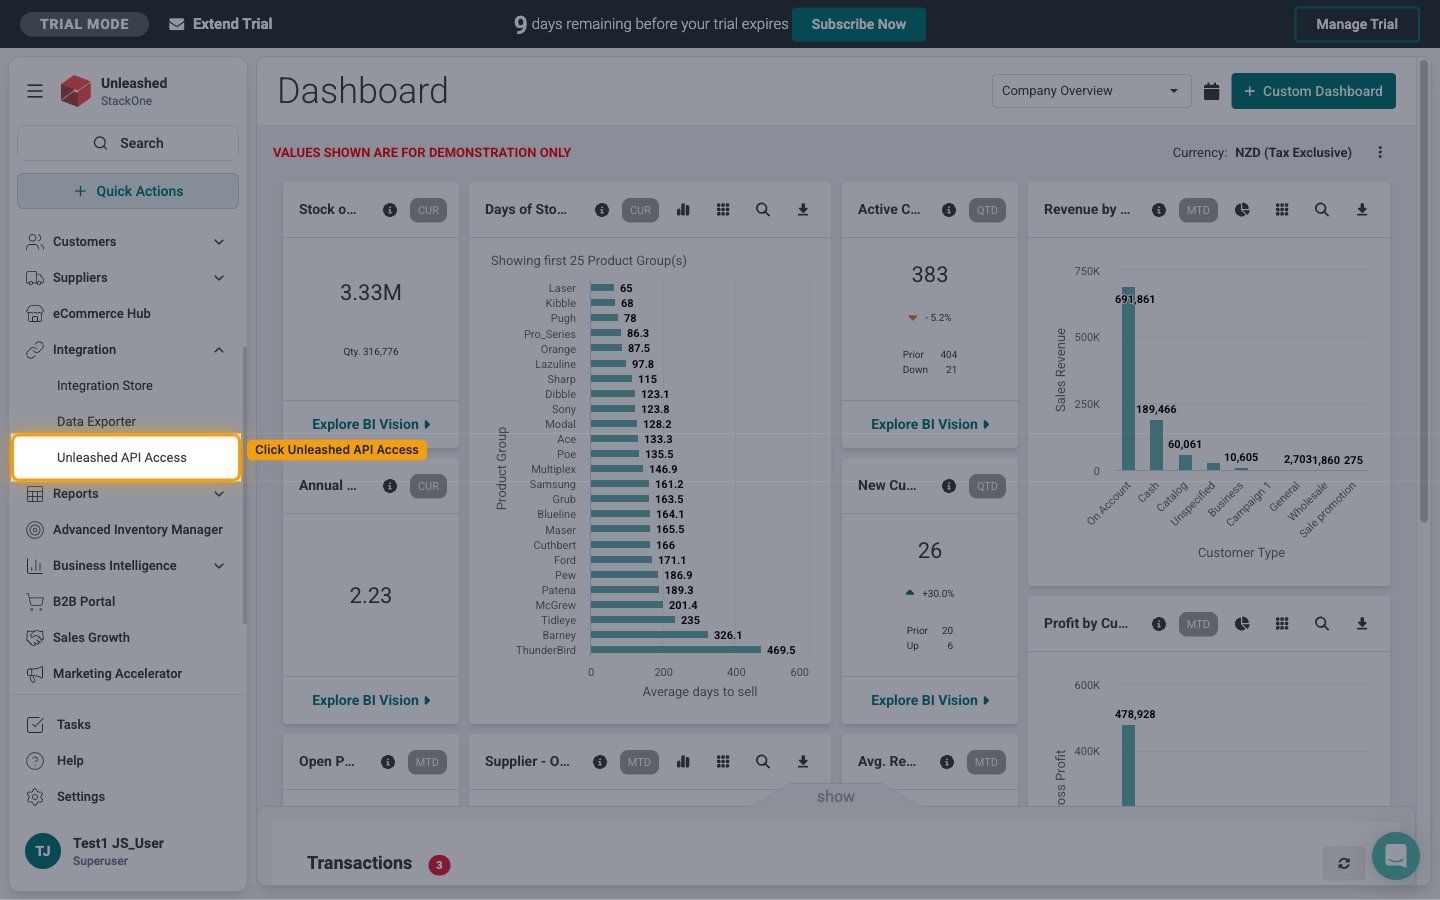Click the dashboard vertical scrollbar
The height and width of the screenshot is (900, 1440).
click(x=1424, y=290)
